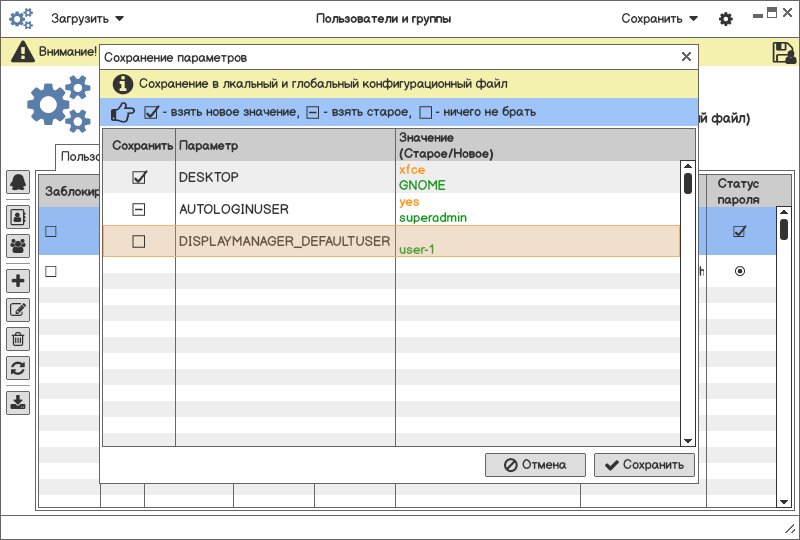Select the user groups icon in sidebar
800x540 pixels.
click(18, 245)
